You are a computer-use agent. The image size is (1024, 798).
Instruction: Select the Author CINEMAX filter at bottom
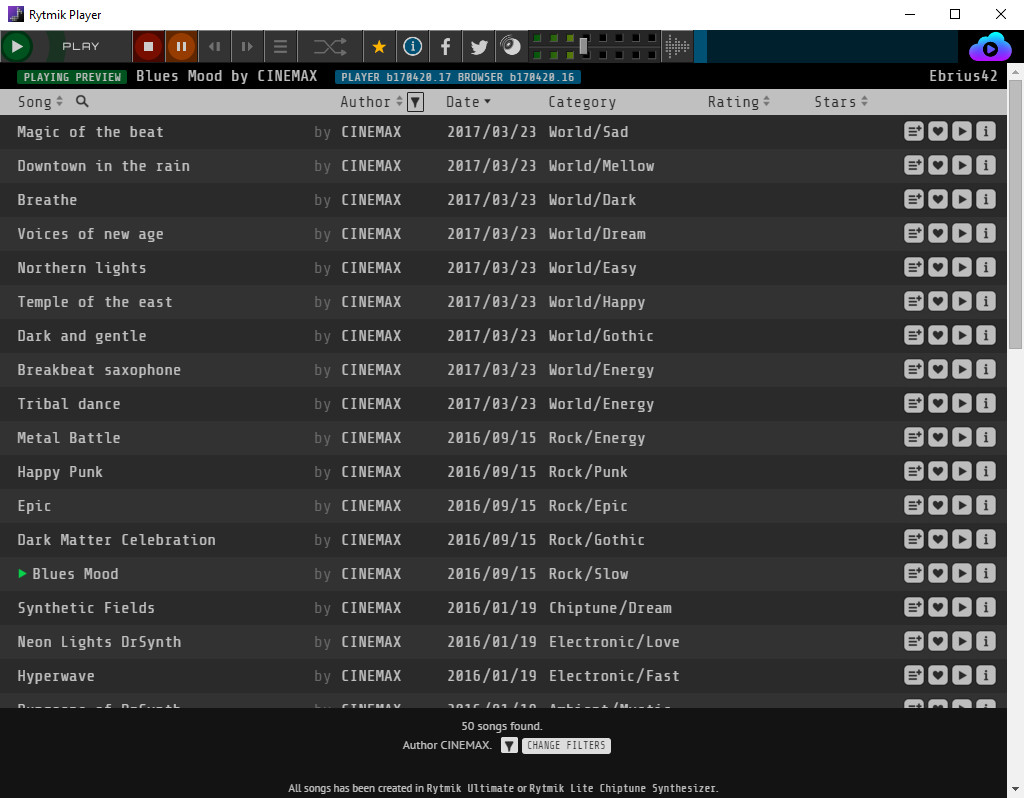tap(446, 745)
